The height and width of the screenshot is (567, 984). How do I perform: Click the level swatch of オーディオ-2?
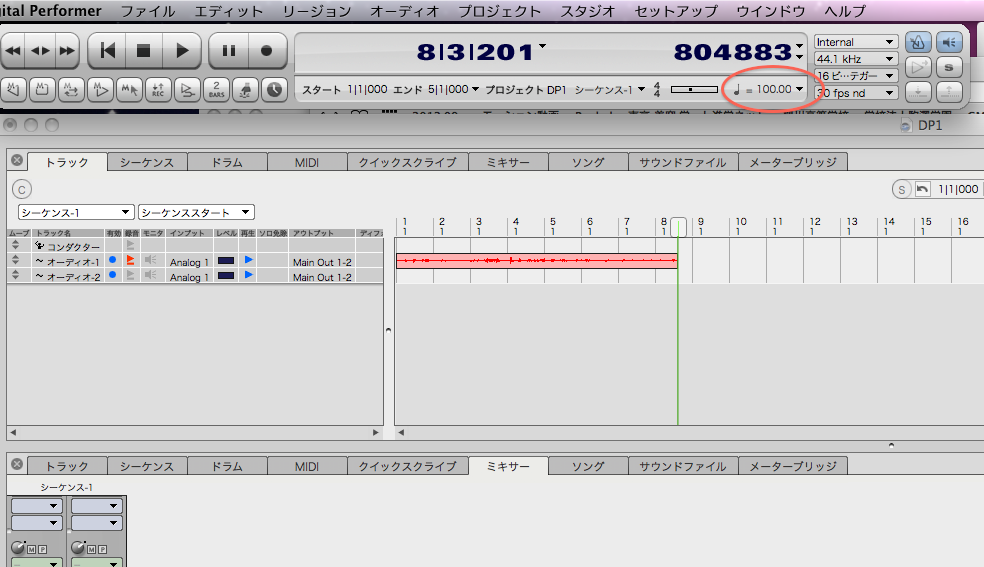tap(226, 275)
